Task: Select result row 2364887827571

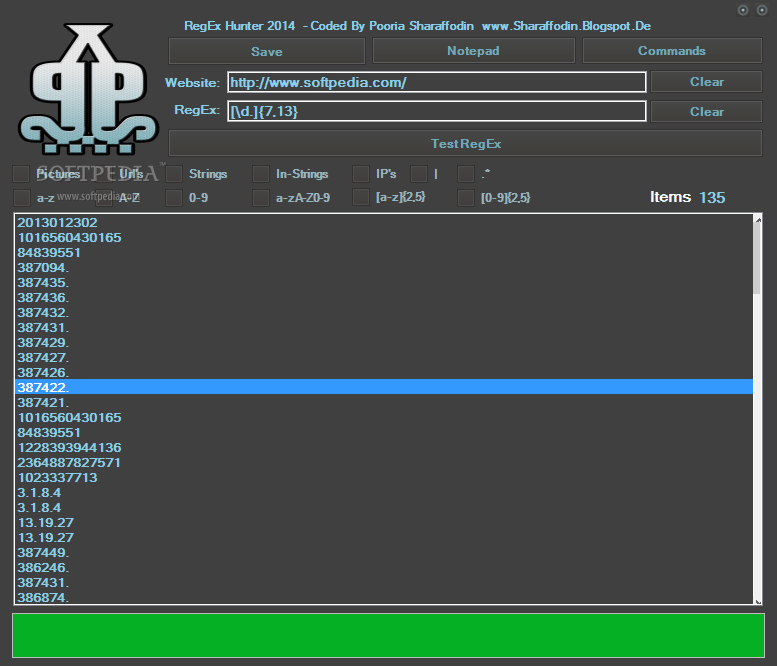Action: [385, 462]
